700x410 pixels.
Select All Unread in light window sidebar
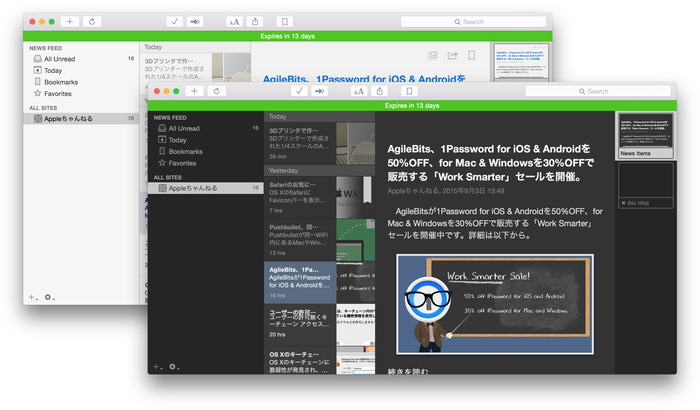[x=81, y=59]
